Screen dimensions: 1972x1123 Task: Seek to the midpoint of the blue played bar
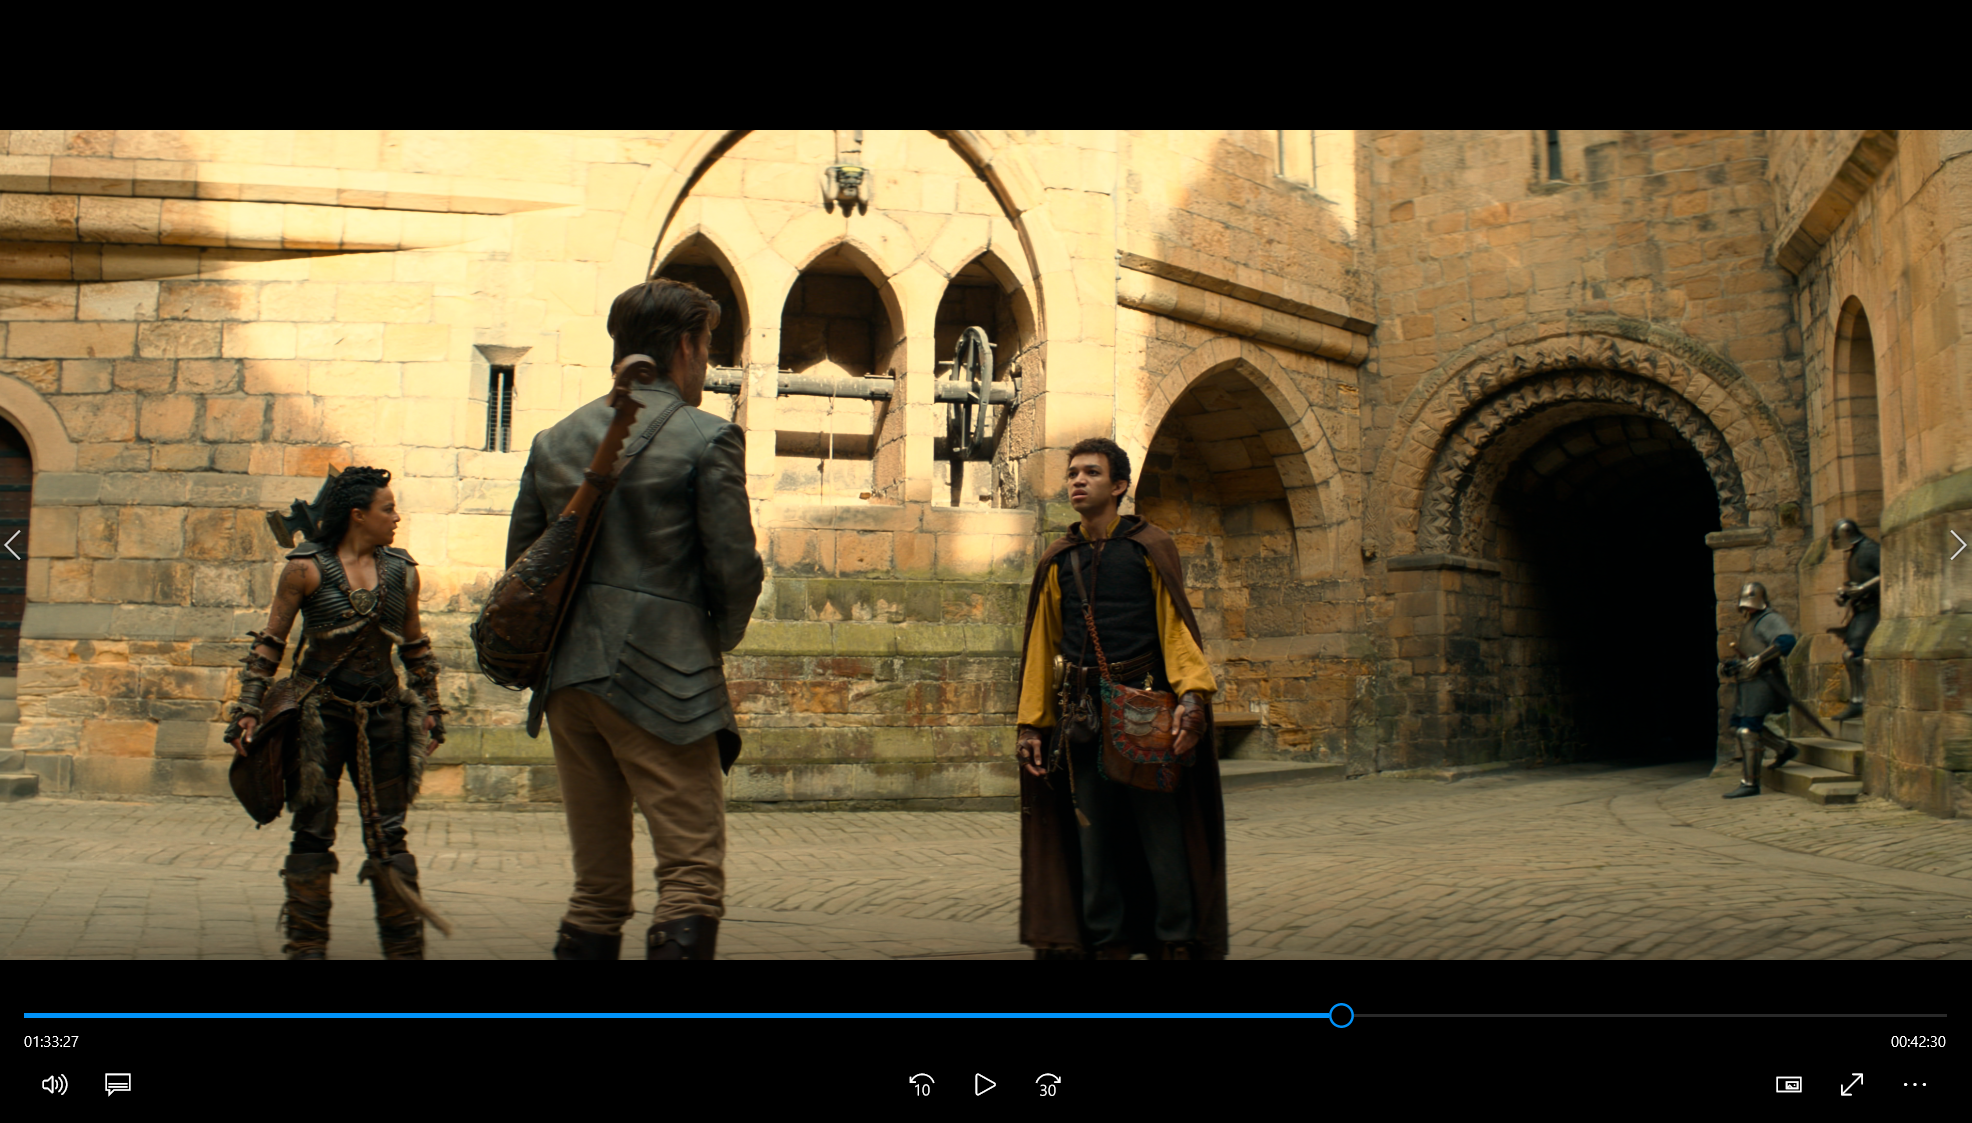point(682,1016)
